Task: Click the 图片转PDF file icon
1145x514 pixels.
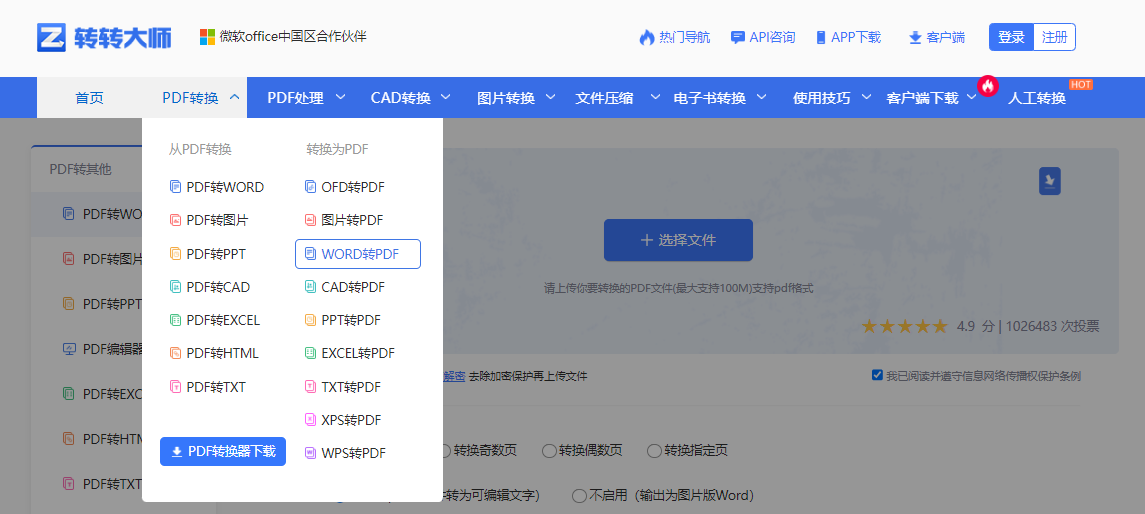Action: coord(310,220)
